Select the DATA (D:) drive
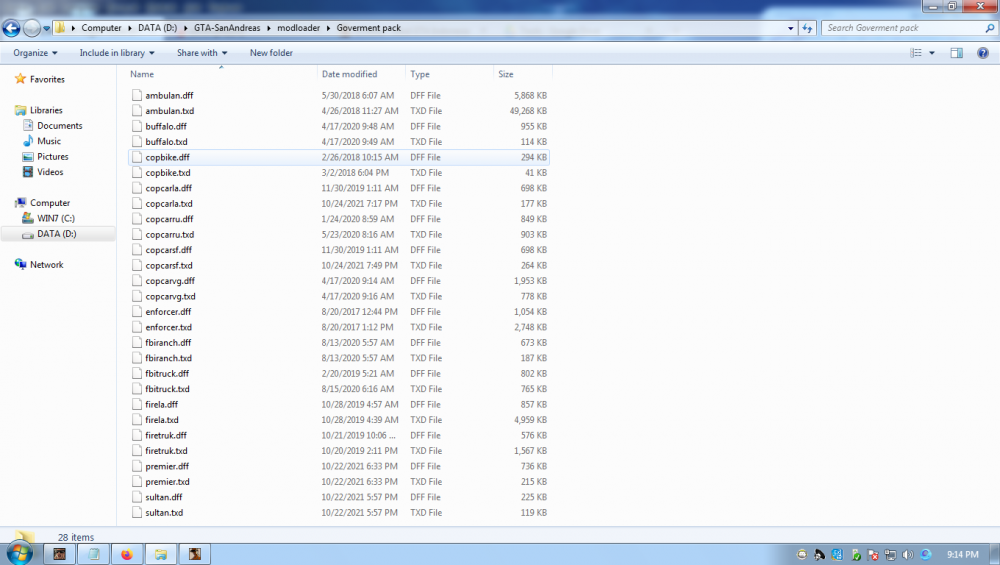 58,234
